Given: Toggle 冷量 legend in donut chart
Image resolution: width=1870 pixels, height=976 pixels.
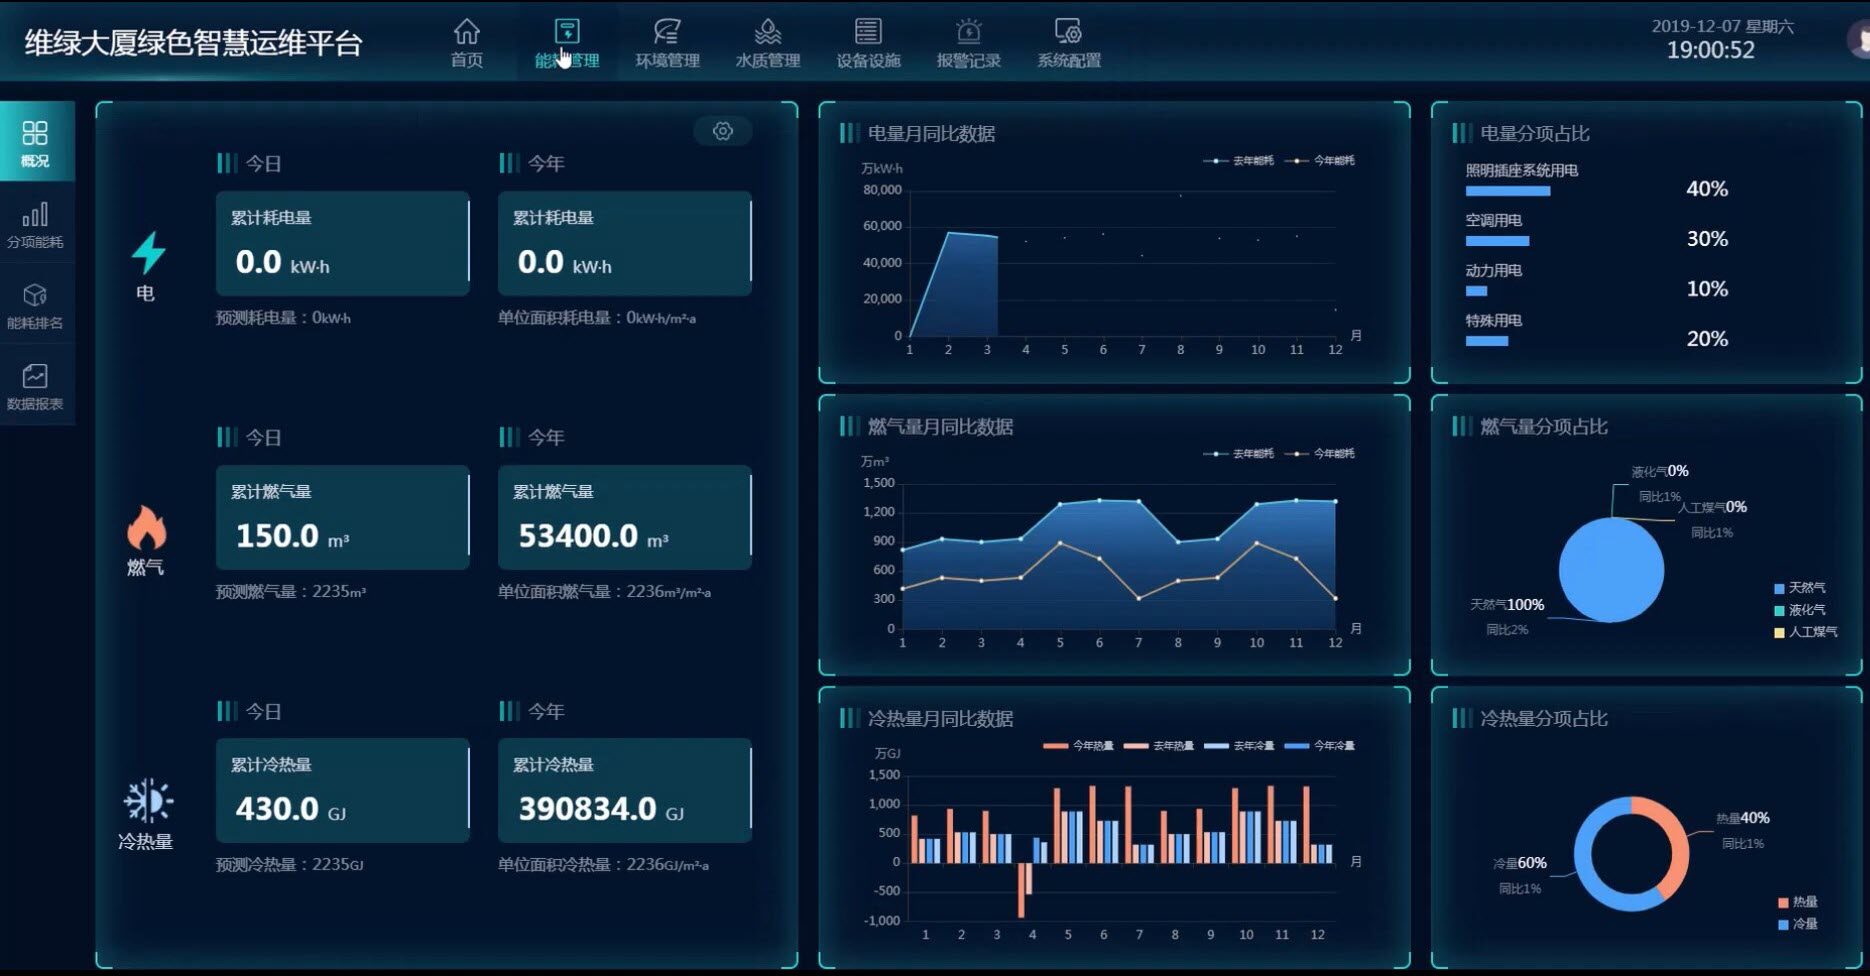Looking at the screenshot, I should point(1798,924).
